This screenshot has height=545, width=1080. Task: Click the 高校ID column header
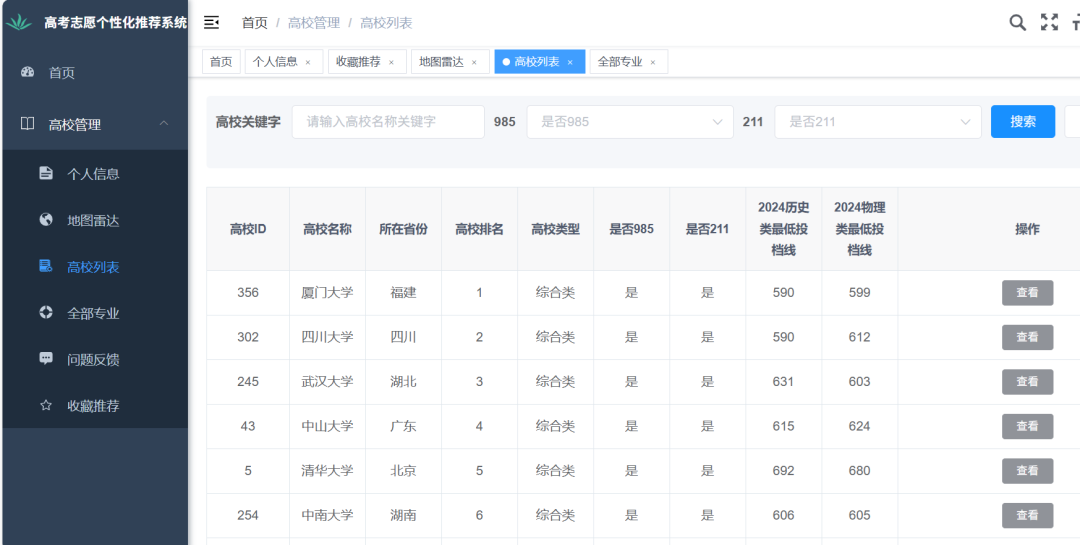(x=248, y=229)
